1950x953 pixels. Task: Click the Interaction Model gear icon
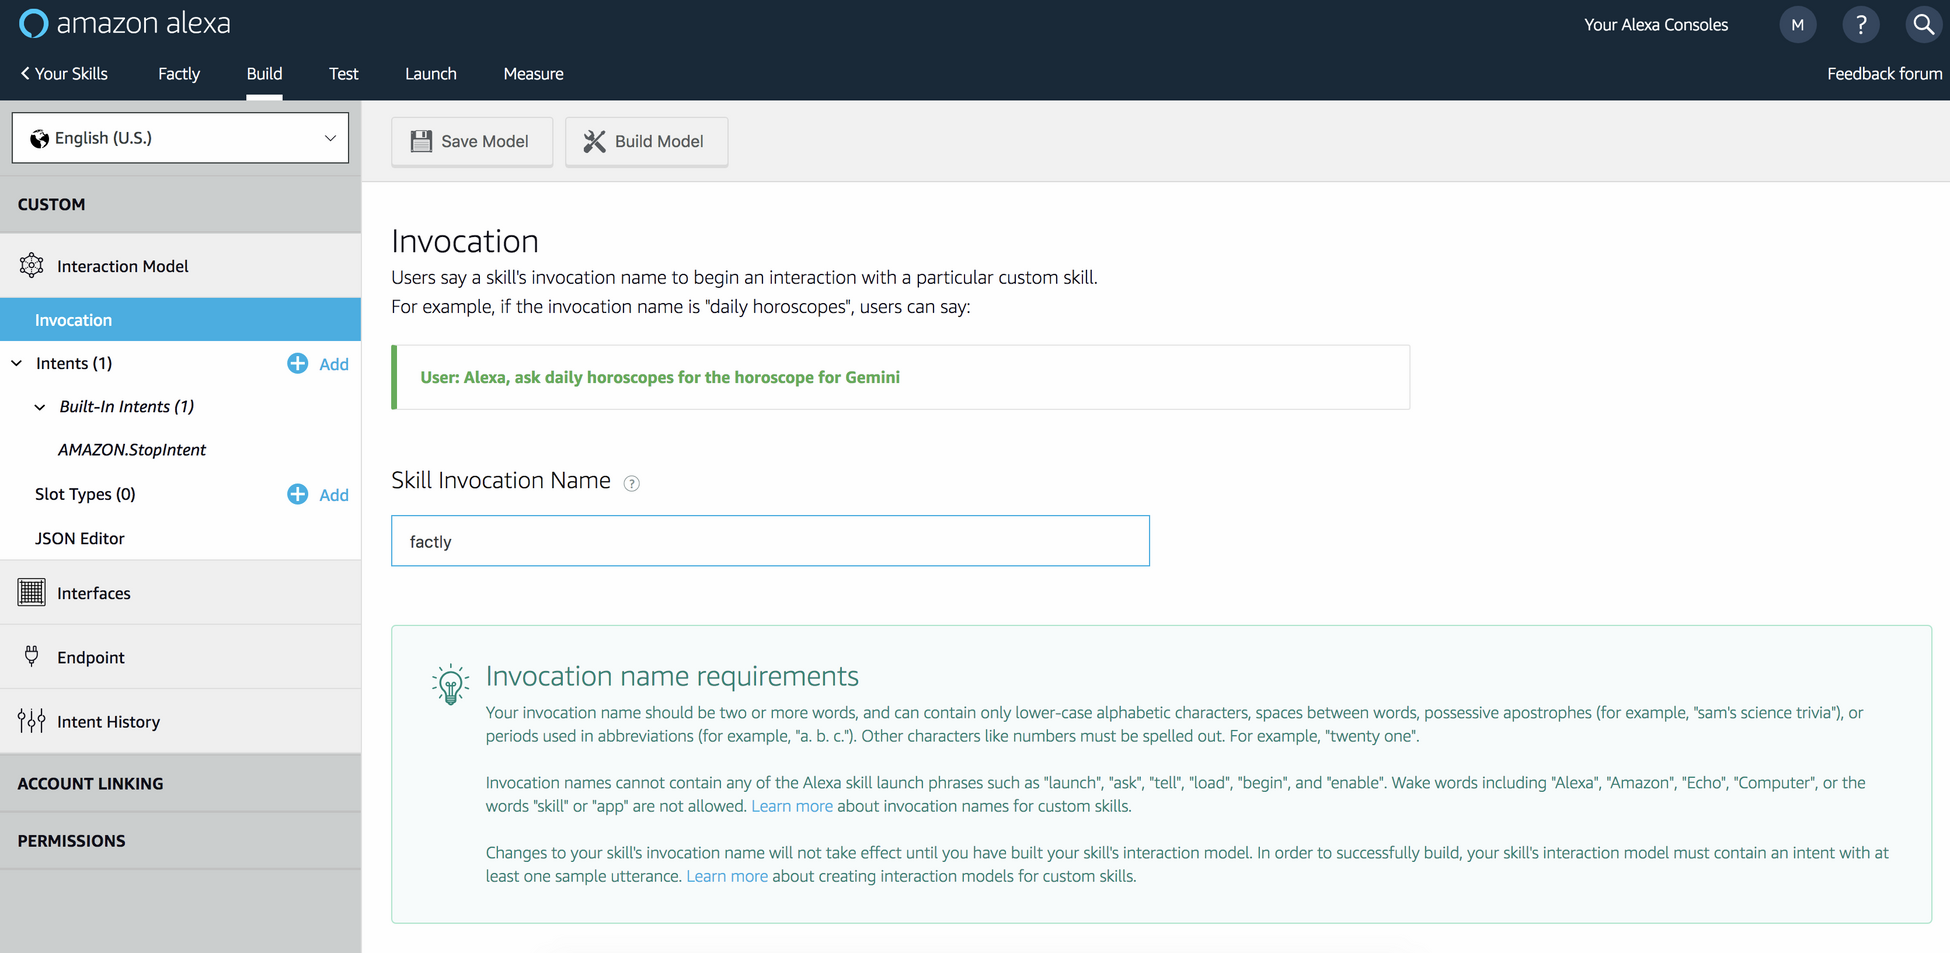tap(31, 265)
